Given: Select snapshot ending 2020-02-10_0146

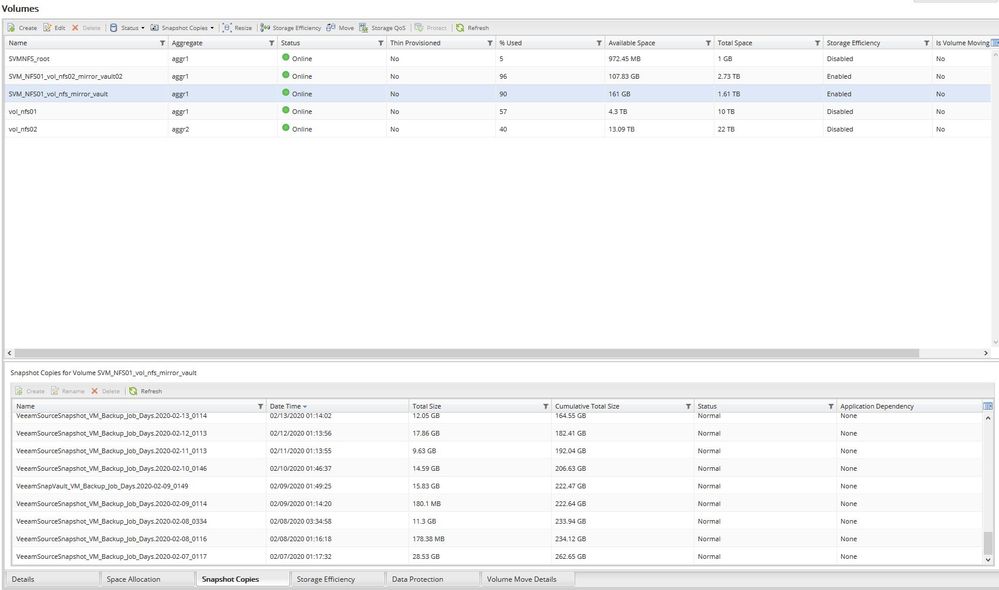Looking at the screenshot, I should pyautogui.click(x=497, y=468).
